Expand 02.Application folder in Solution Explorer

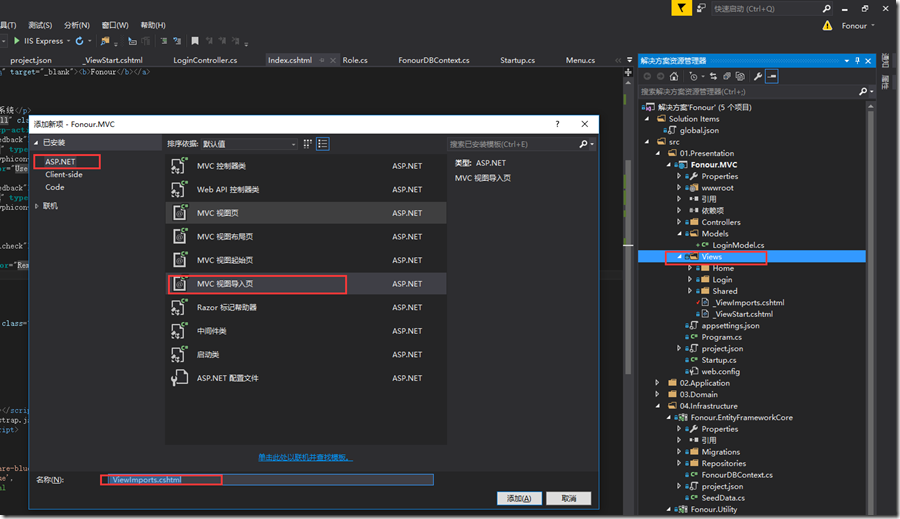657,383
